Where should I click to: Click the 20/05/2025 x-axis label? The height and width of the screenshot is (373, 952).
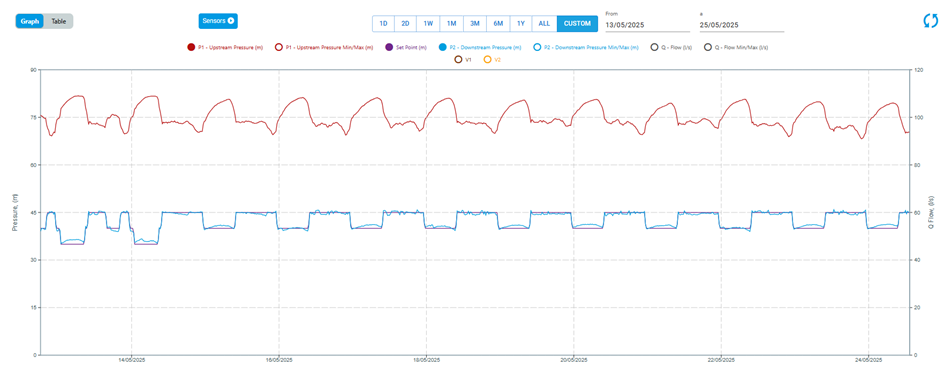point(573,360)
